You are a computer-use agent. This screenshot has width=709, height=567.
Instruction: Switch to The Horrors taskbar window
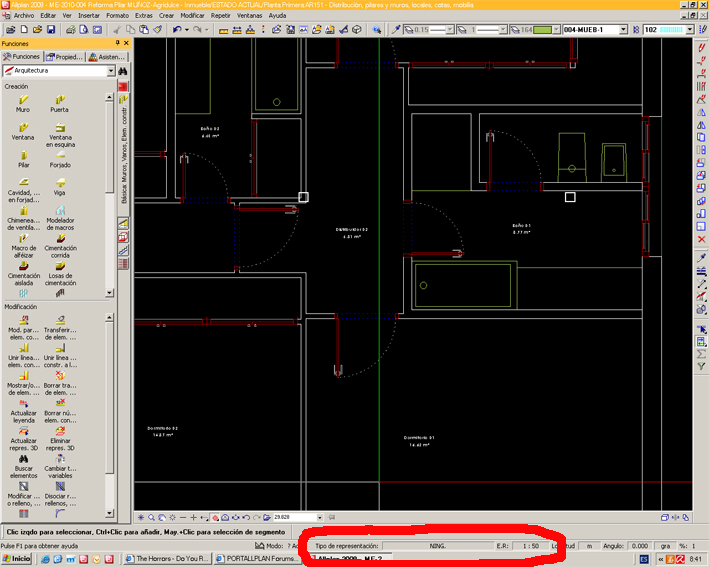pos(167,559)
